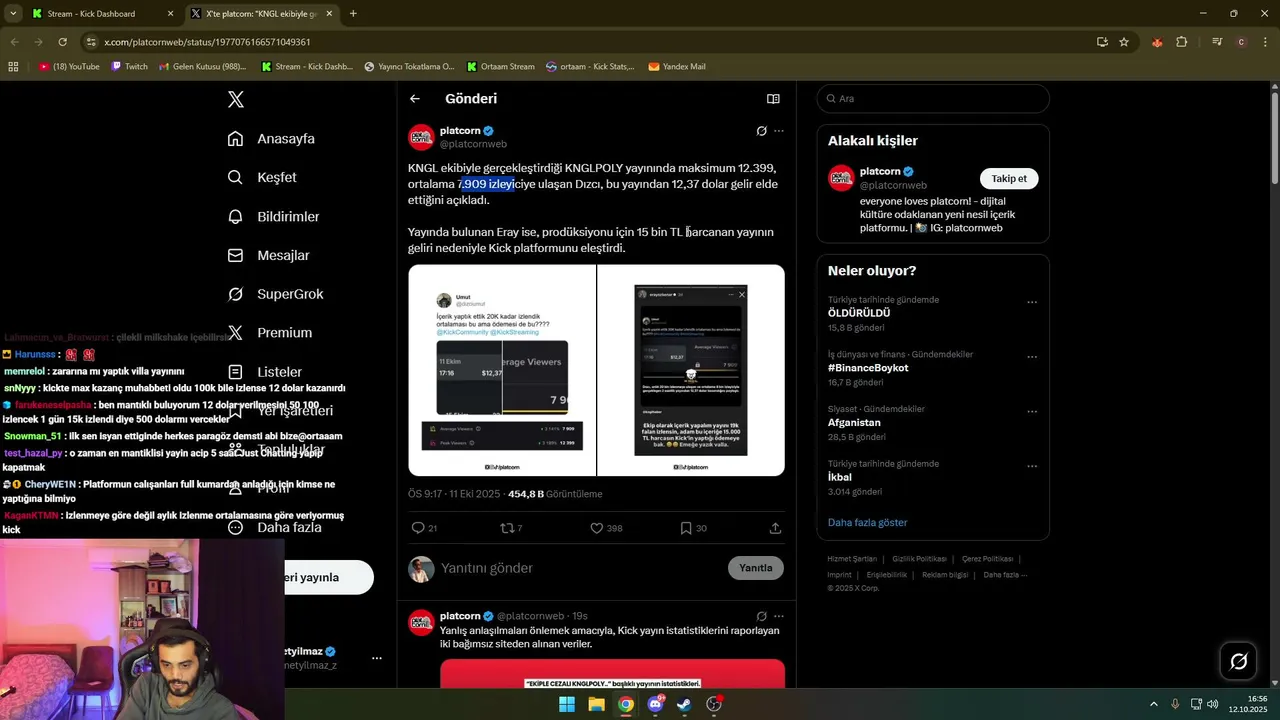Image resolution: width=1280 pixels, height=720 pixels.
Task: Click Grok floating button at bottom right
Action: click(1238, 661)
